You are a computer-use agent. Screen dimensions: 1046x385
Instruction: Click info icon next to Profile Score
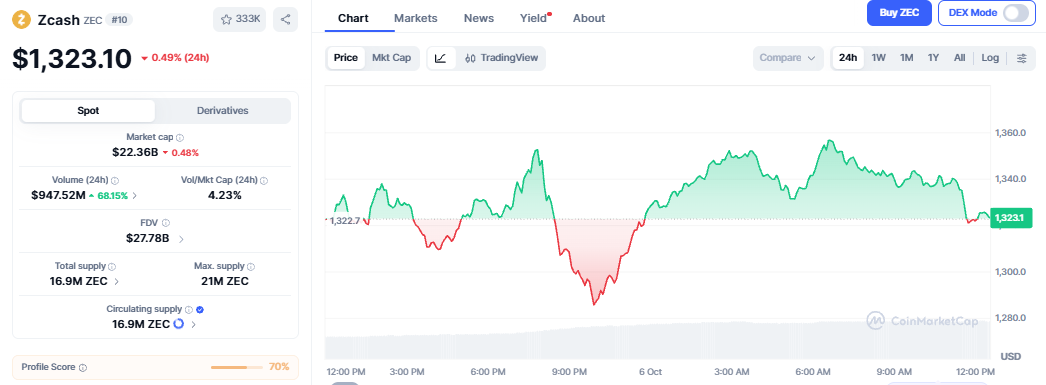click(83, 368)
